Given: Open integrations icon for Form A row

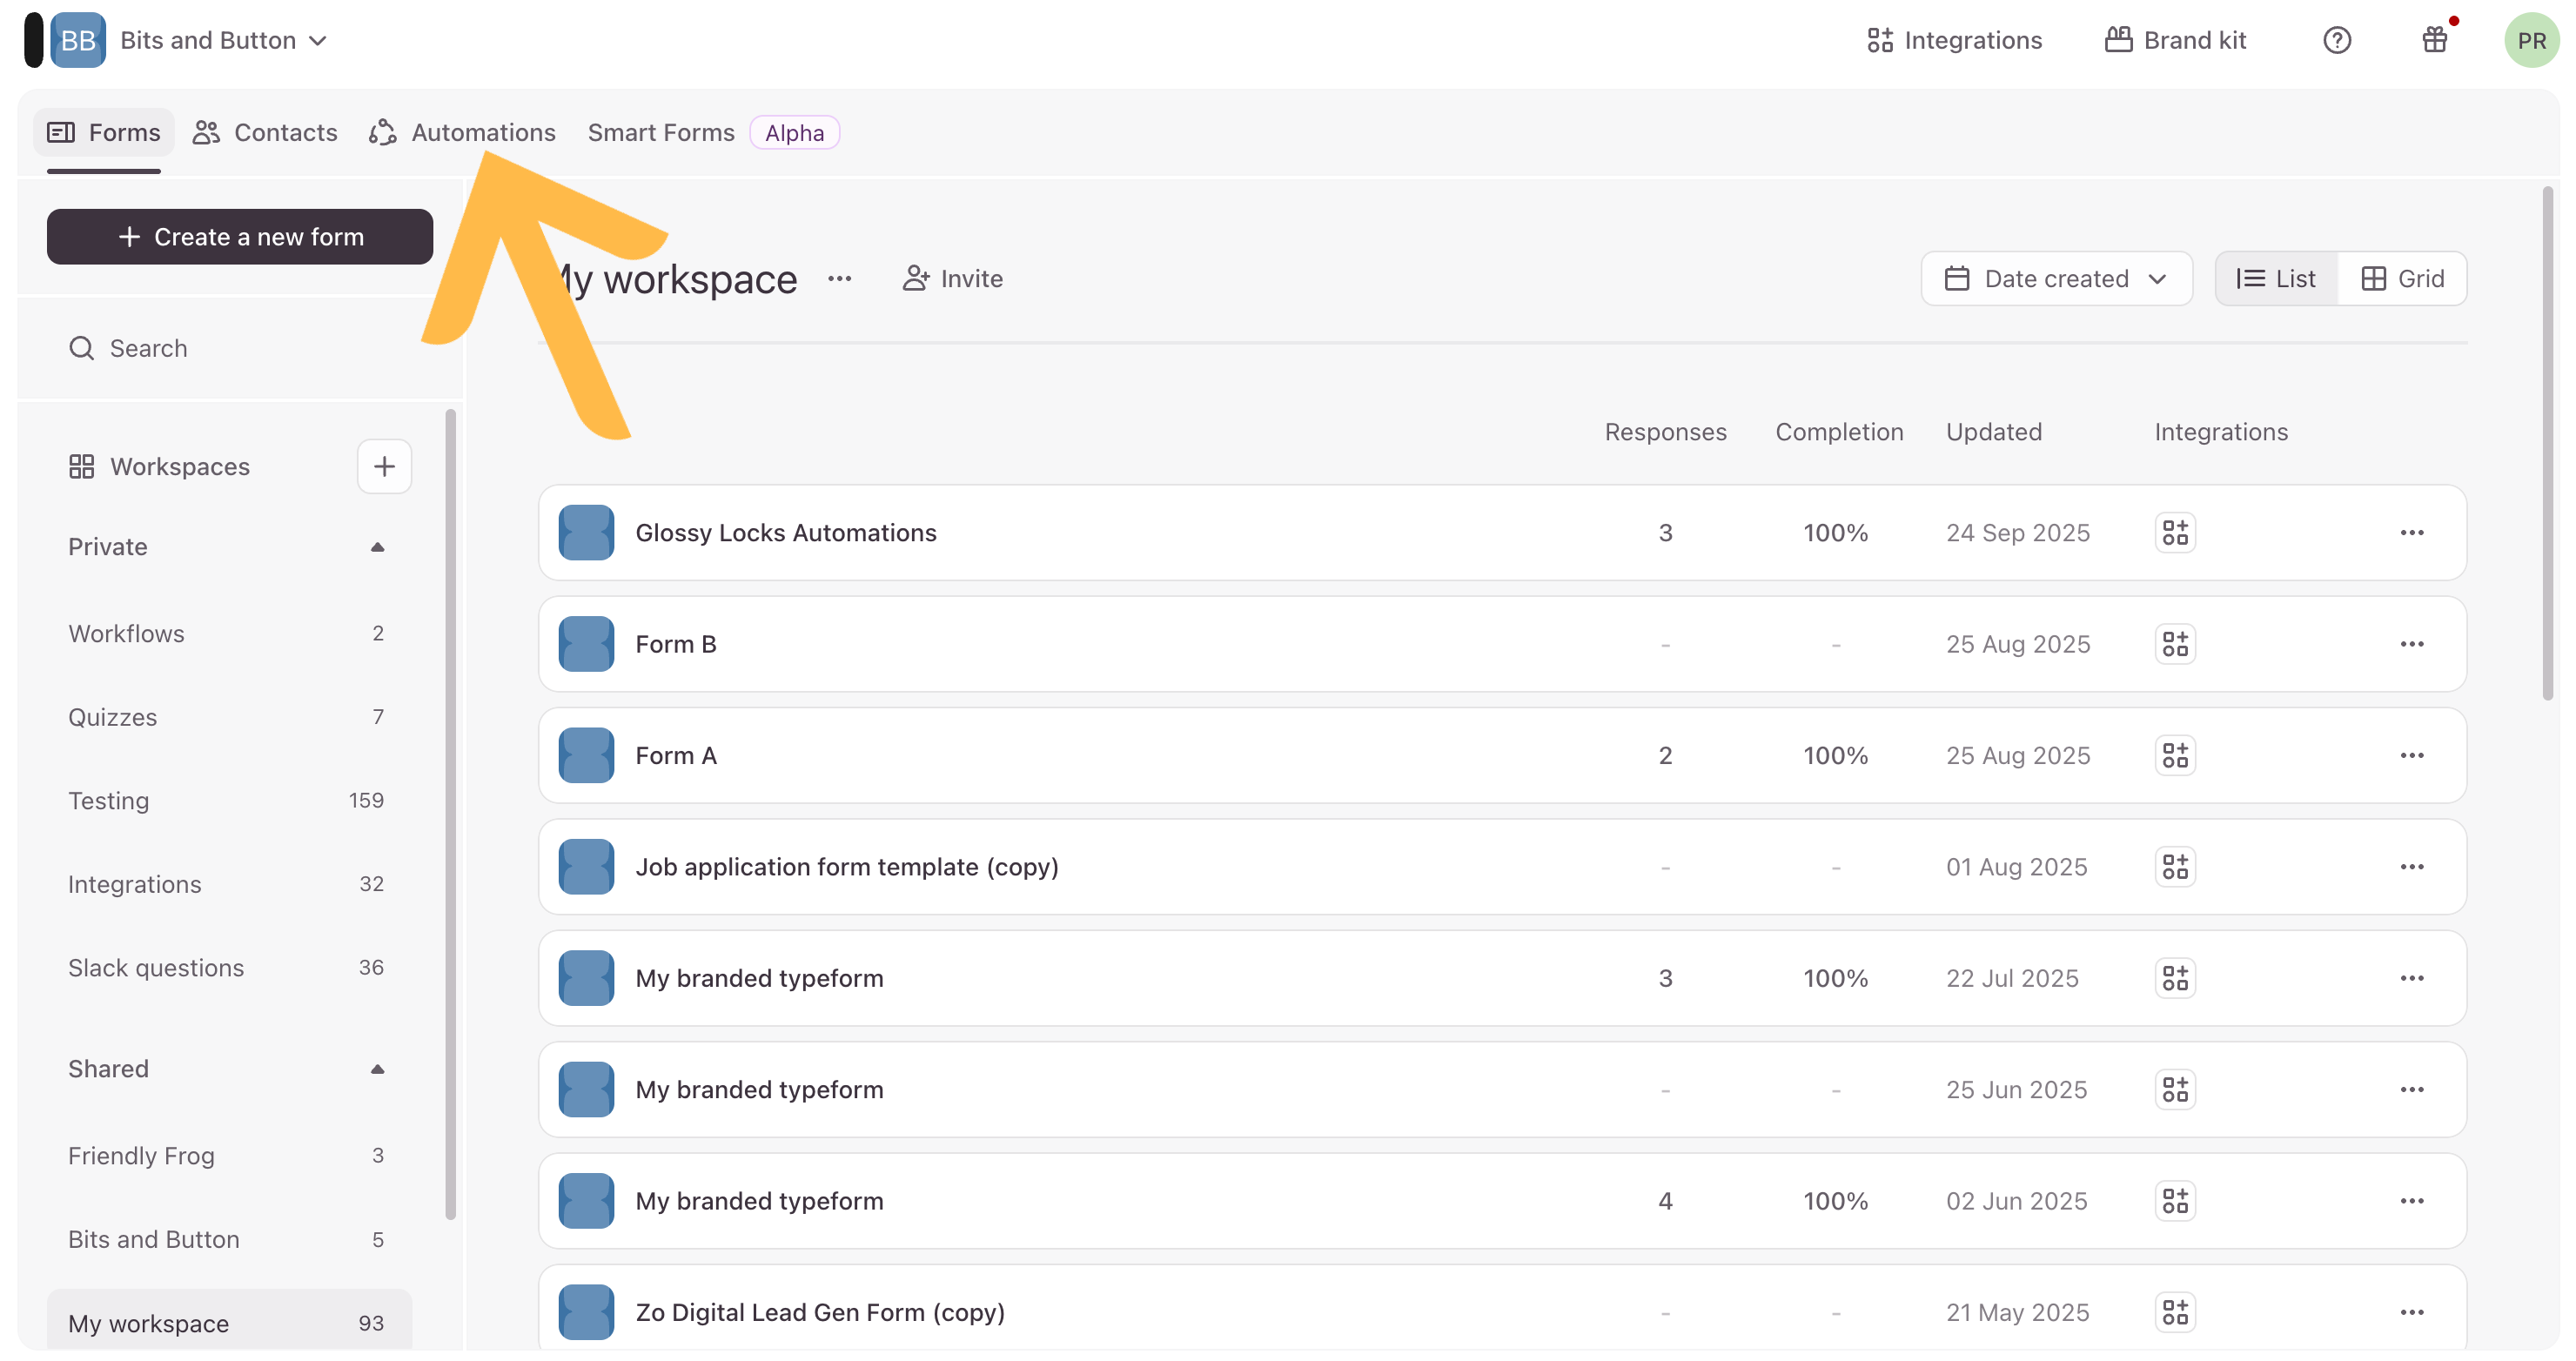Looking at the screenshot, I should [x=2174, y=755].
